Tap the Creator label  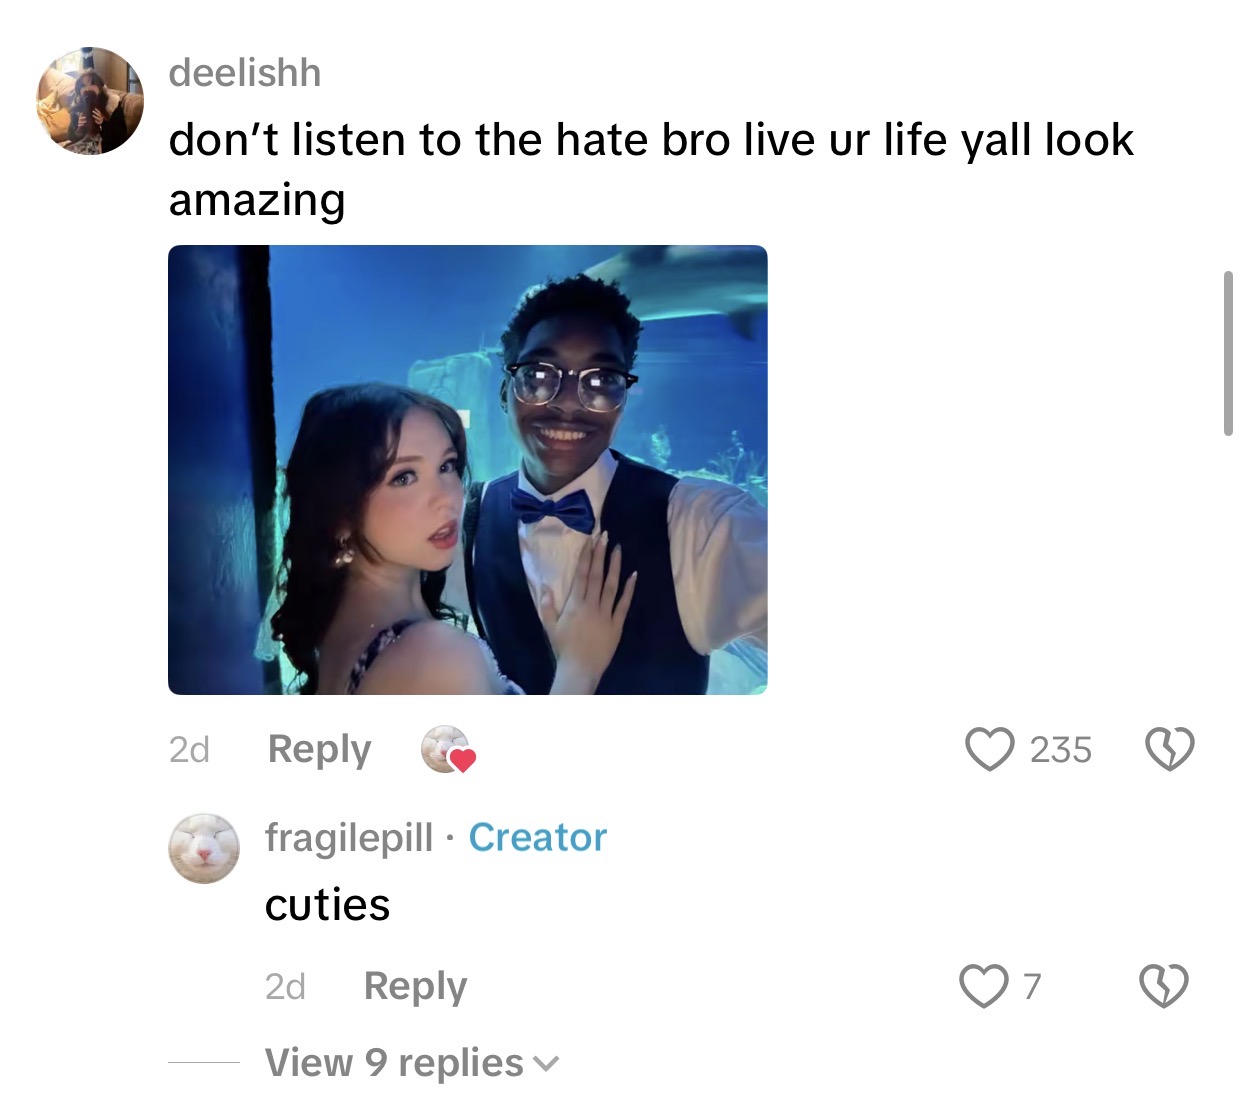538,837
